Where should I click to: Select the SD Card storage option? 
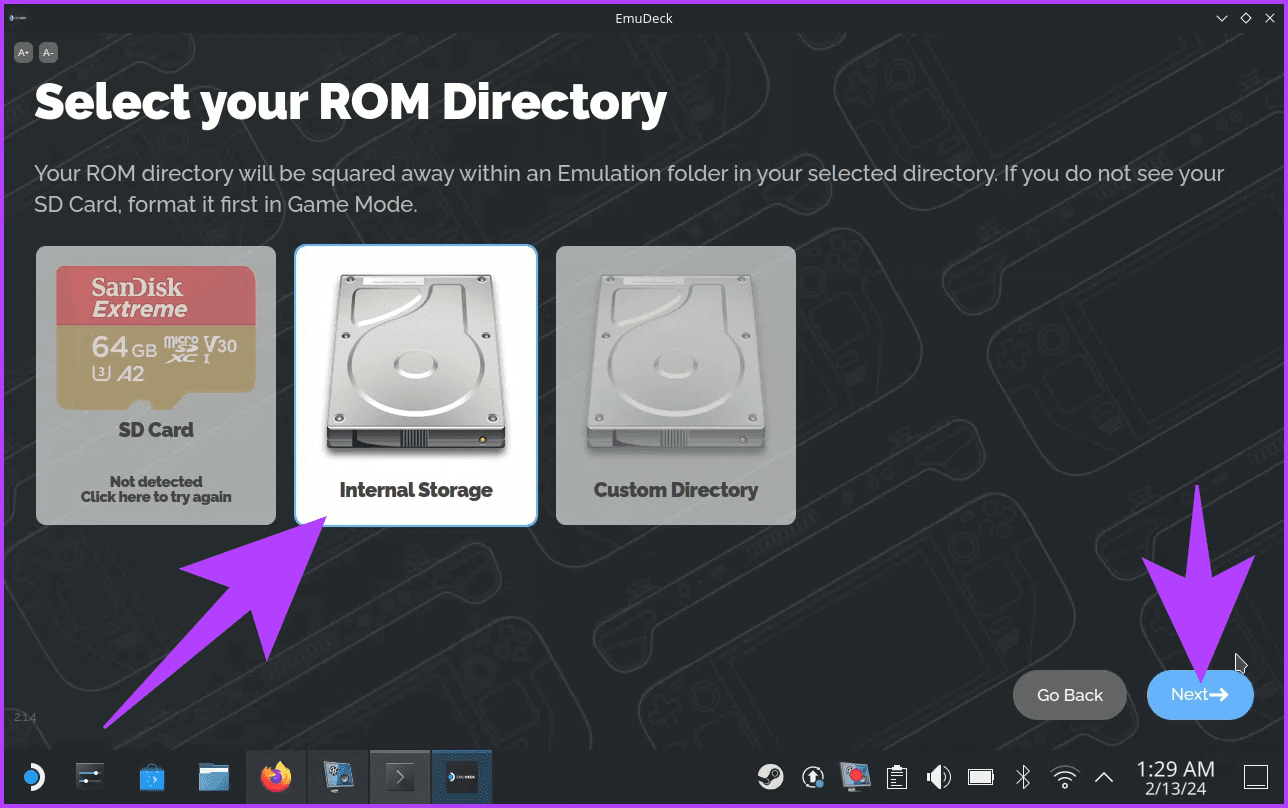coord(156,385)
